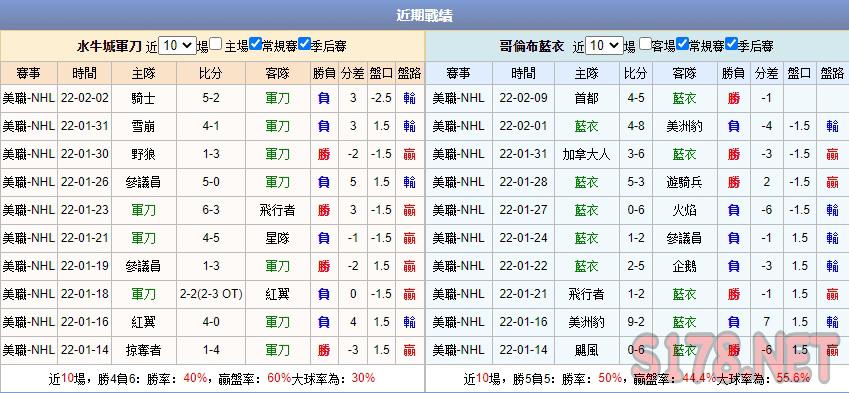Click 颶風 home team on 22-01-14 right table

coord(586,350)
